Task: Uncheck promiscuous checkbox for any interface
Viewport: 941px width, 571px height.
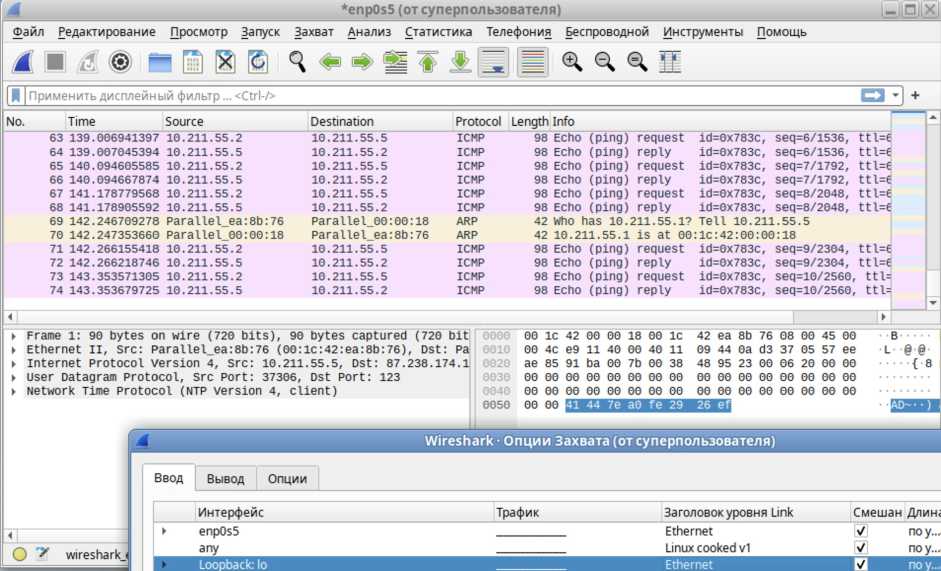Action: click(x=861, y=548)
